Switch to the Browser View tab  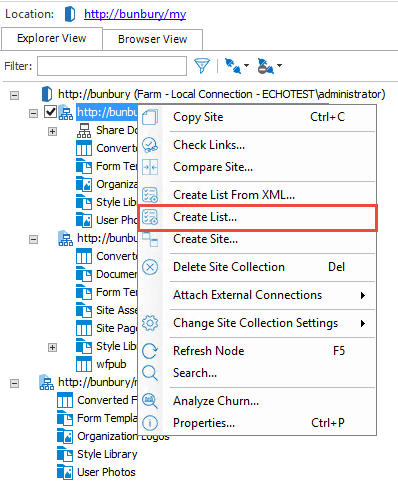click(x=153, y=39)
